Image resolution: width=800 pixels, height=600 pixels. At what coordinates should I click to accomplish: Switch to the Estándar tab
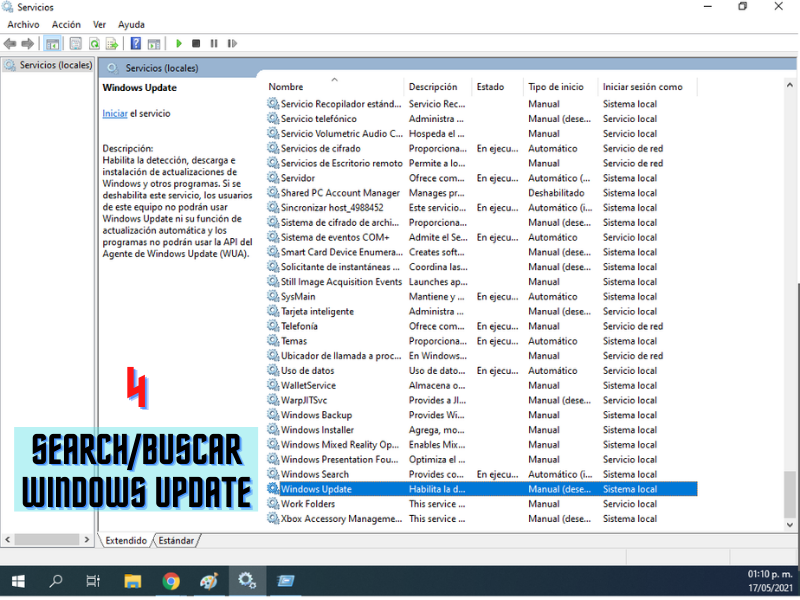coord(176,540)
